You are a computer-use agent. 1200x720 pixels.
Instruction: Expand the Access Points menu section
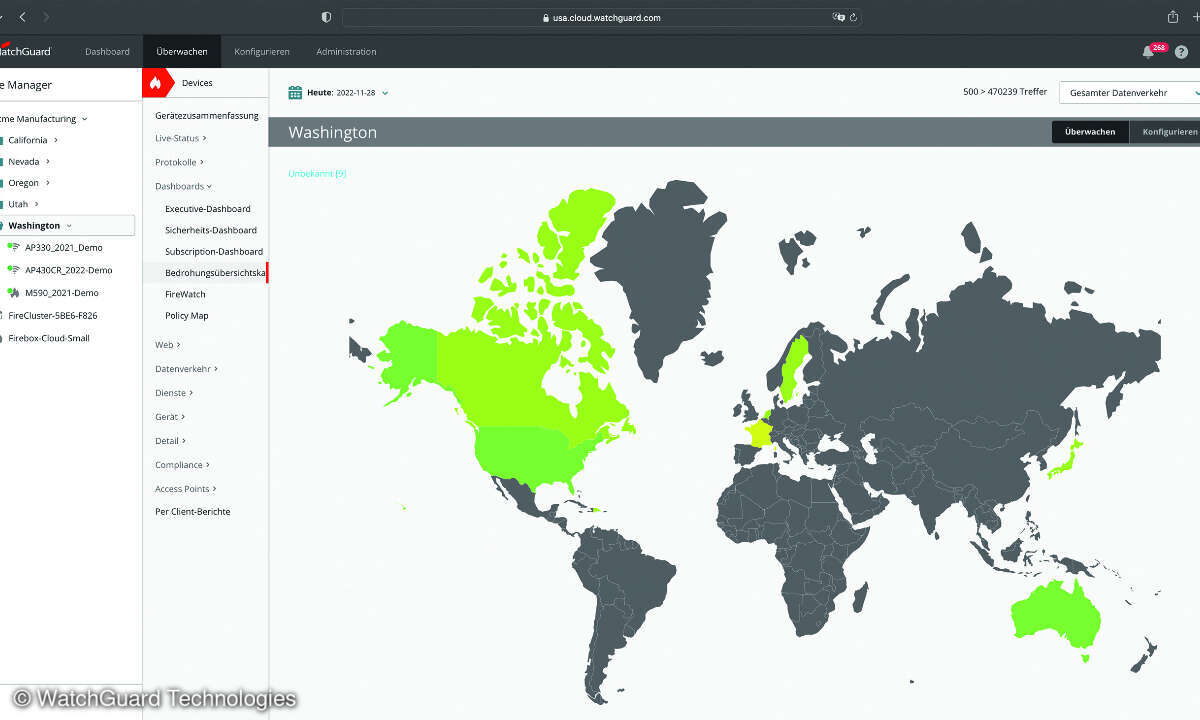(x=186, y=489)
